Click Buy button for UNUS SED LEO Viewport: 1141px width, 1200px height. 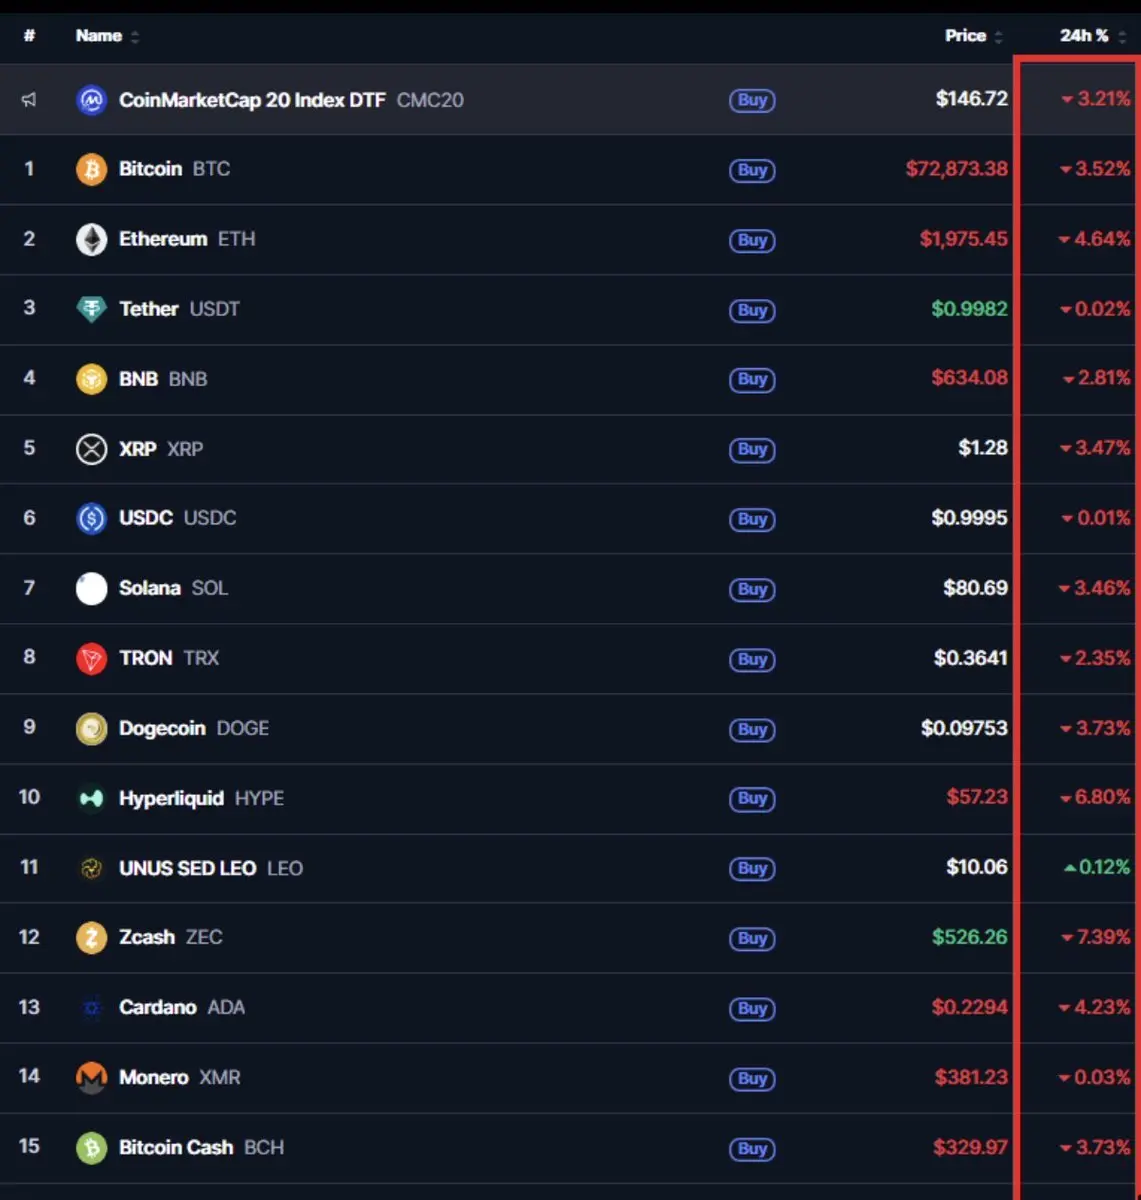752,868
